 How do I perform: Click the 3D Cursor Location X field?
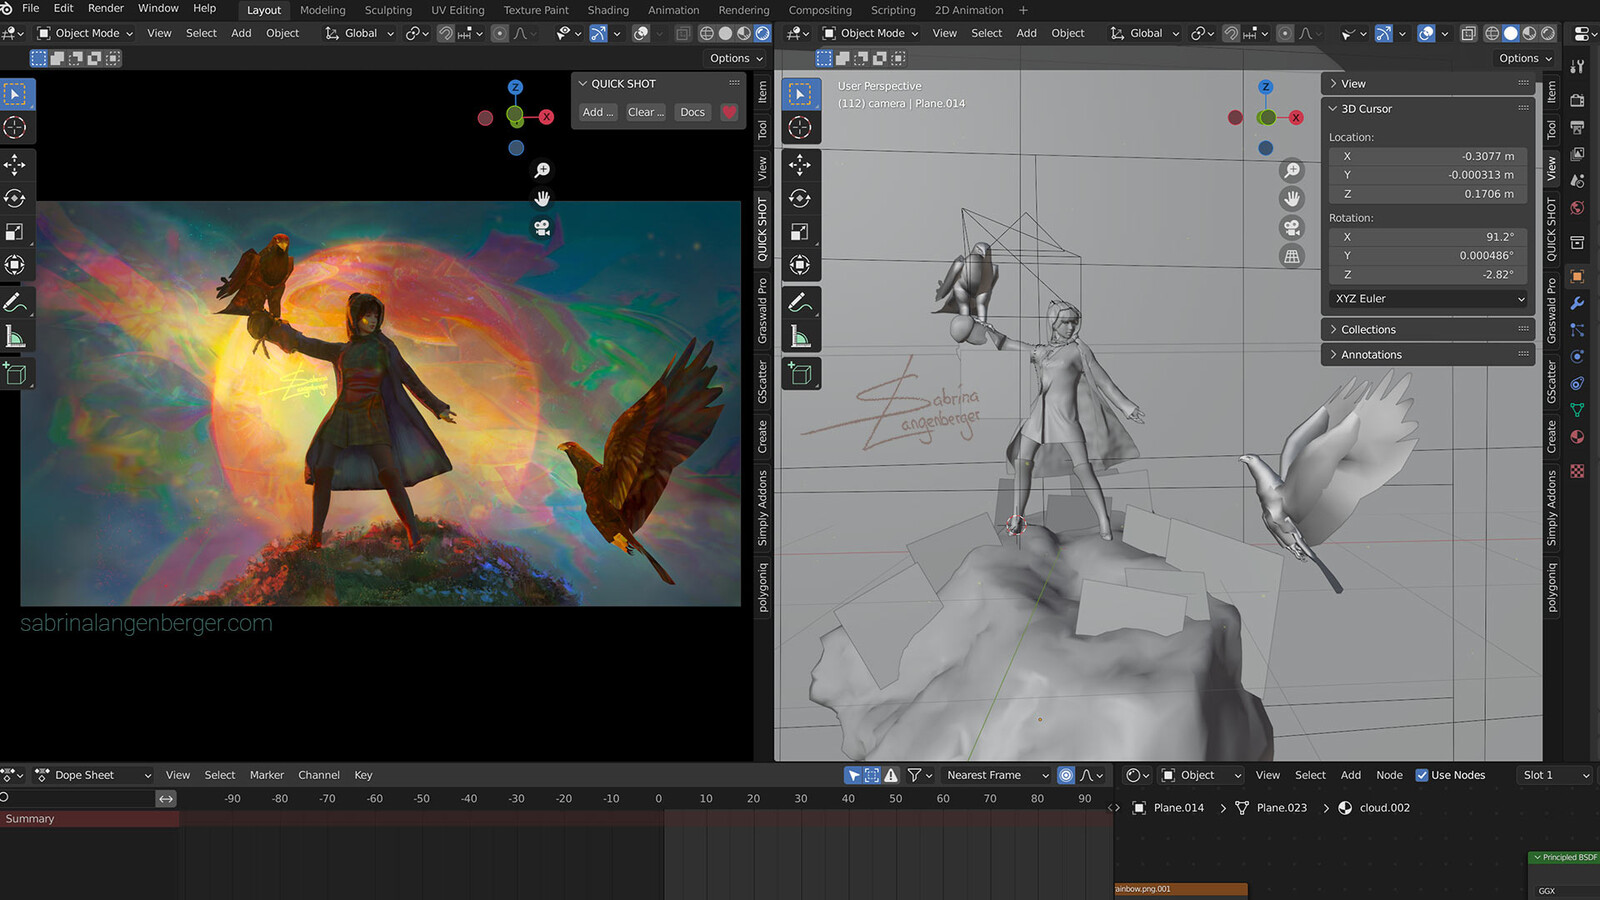1428,156
